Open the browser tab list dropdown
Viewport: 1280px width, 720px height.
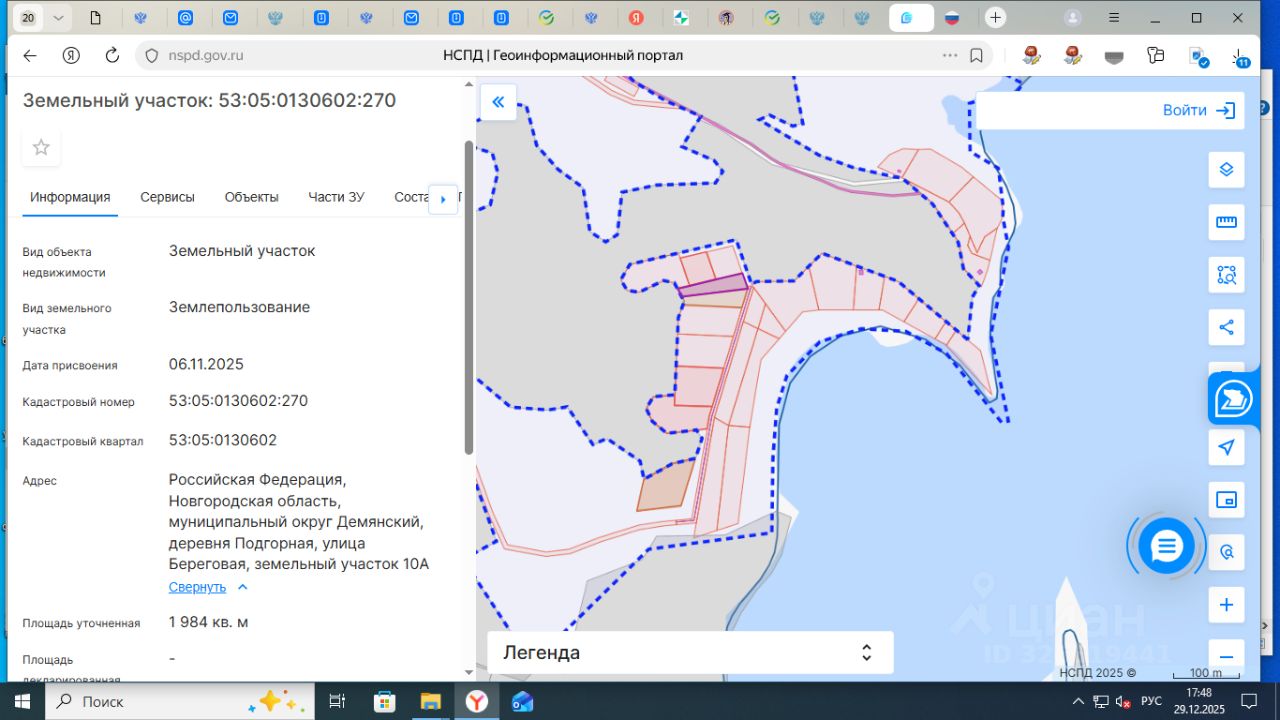click(58, 18)
